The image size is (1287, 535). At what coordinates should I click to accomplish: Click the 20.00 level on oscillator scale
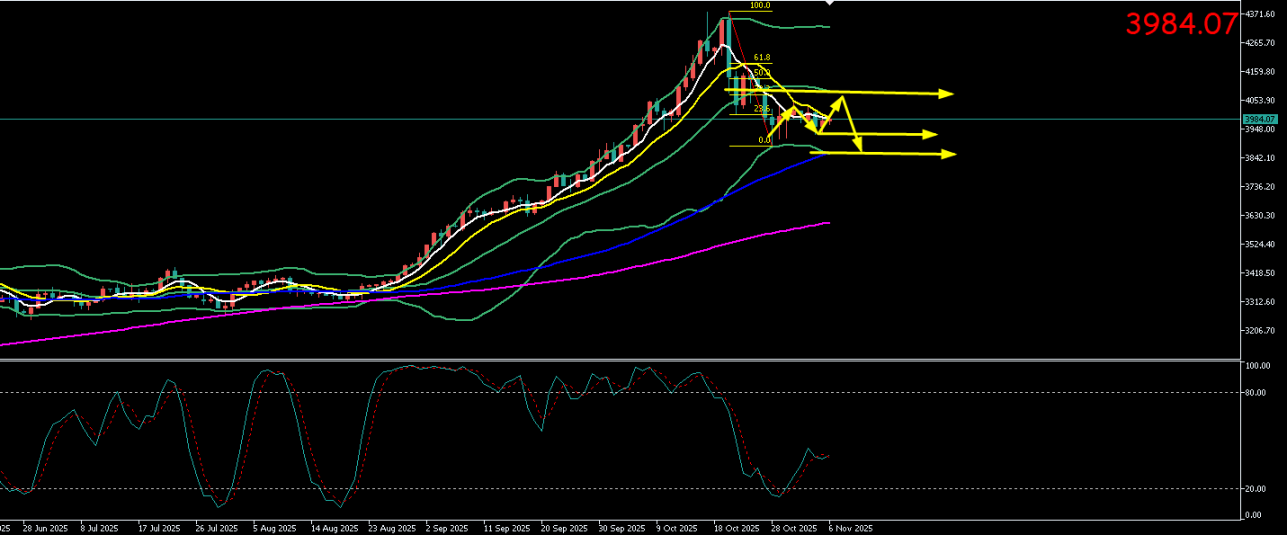[1255, 489]
